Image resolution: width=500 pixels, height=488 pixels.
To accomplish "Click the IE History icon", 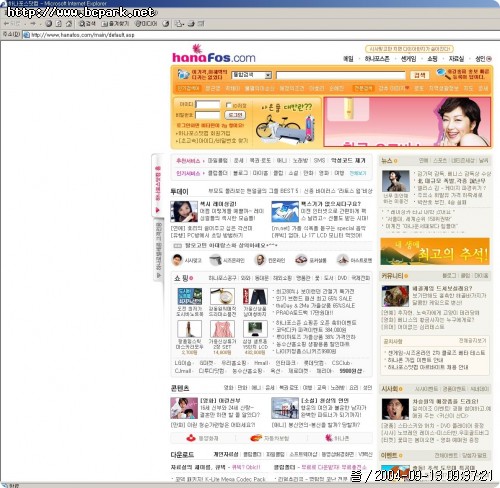I will (166, 24).
